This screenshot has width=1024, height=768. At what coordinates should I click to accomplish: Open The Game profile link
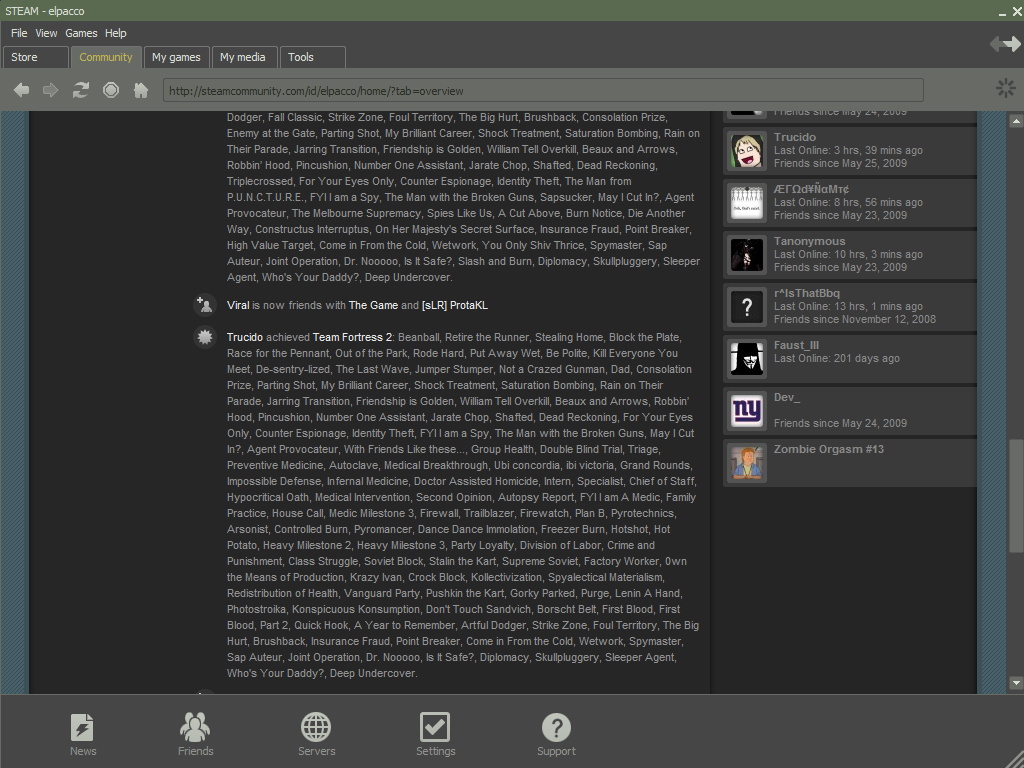pos(373,305)
